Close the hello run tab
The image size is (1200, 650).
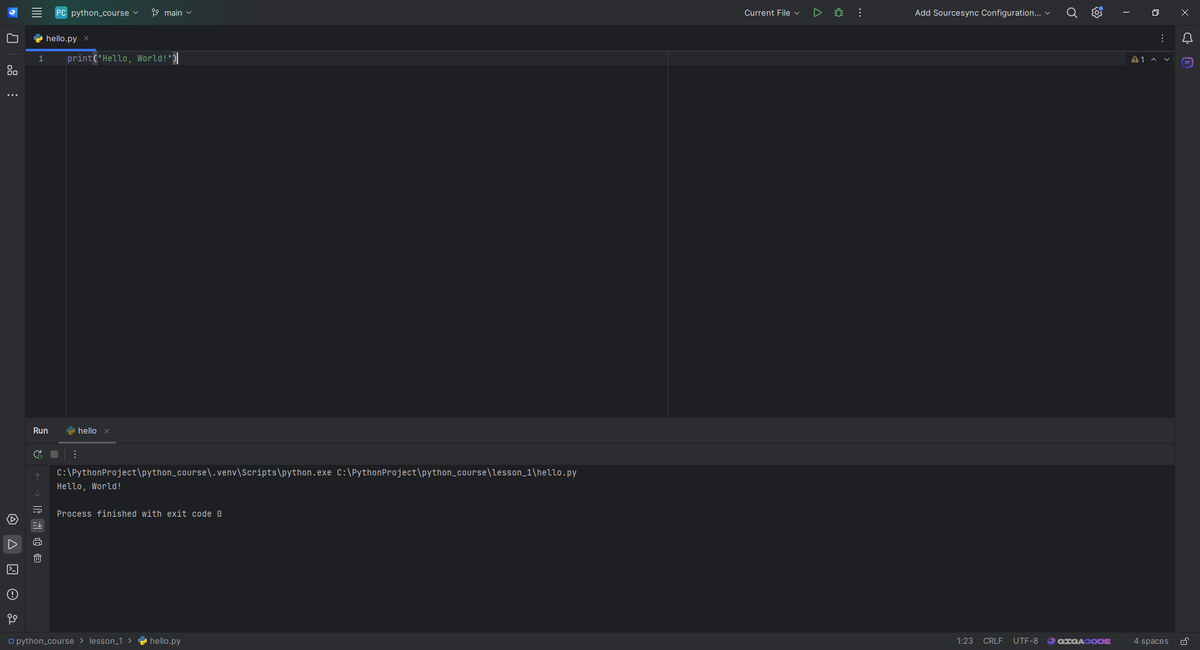click(107, 431)
